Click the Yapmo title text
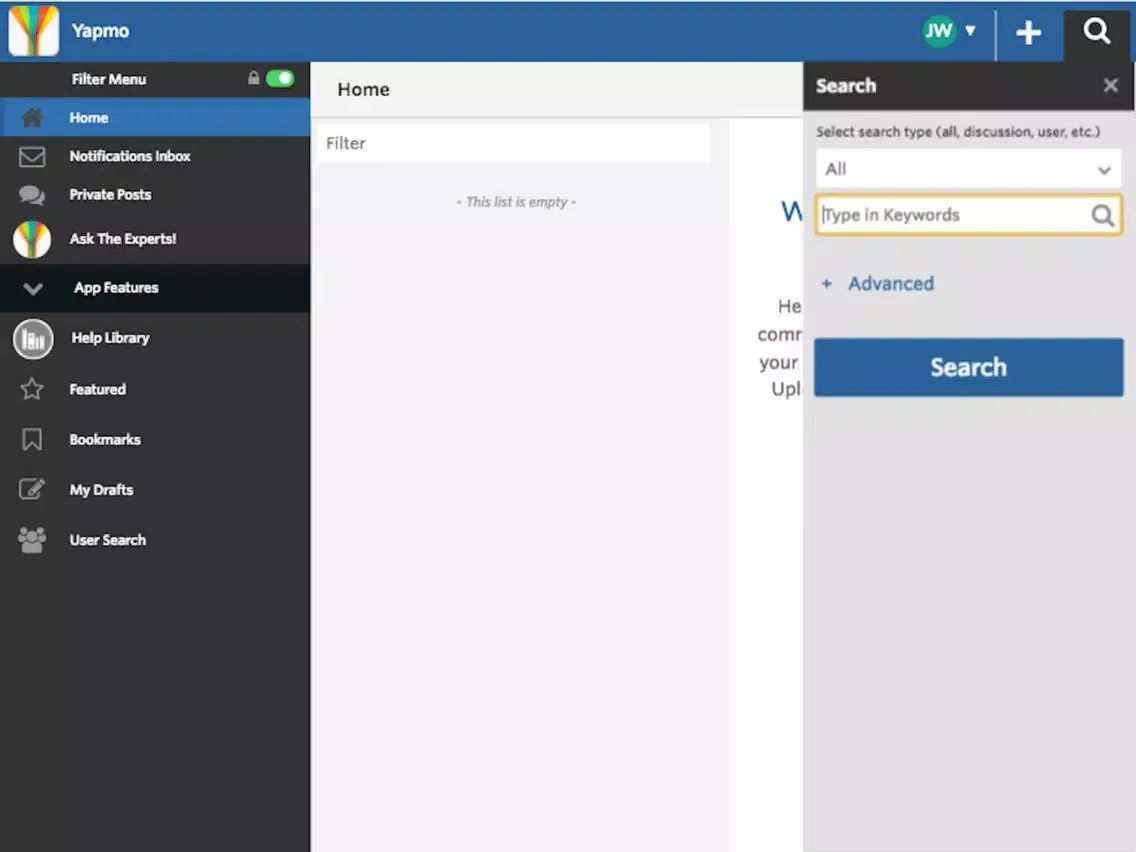1136x852 pixels. pyautogui.click(x=100, y=31)
